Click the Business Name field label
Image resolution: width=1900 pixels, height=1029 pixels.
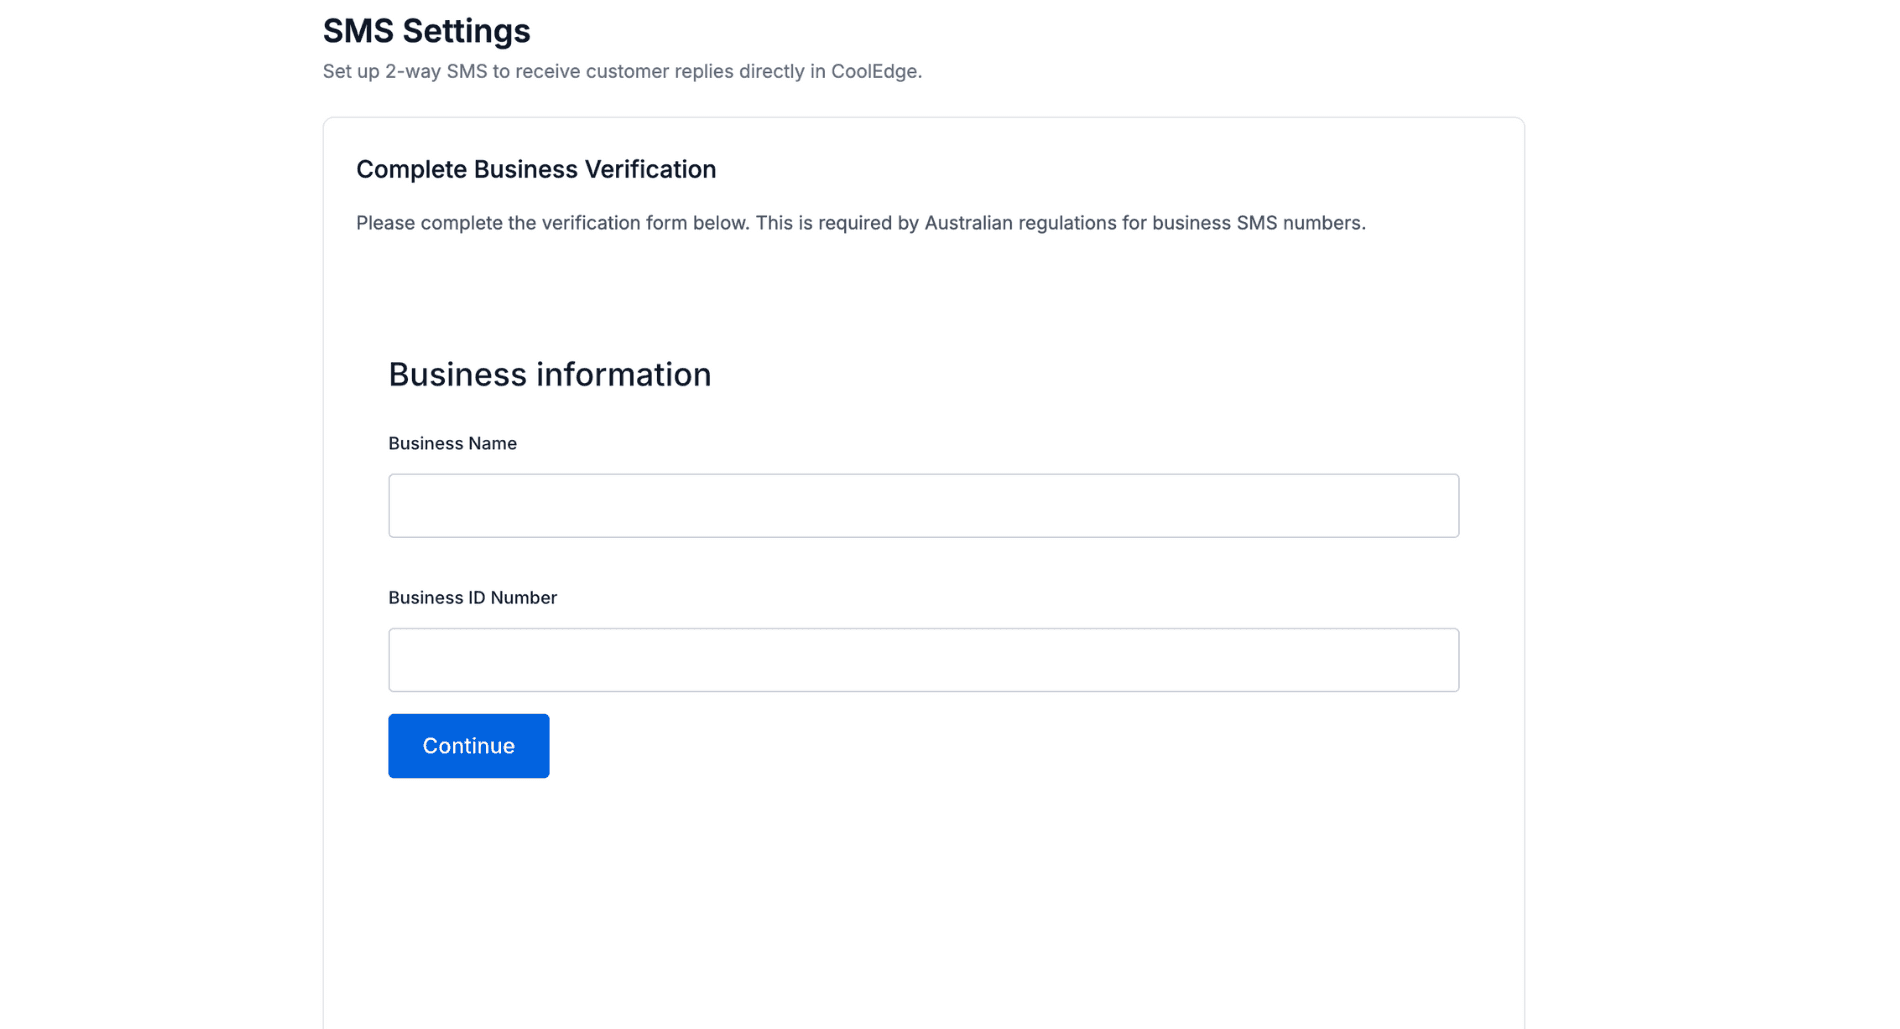click(x=452, y=443)
